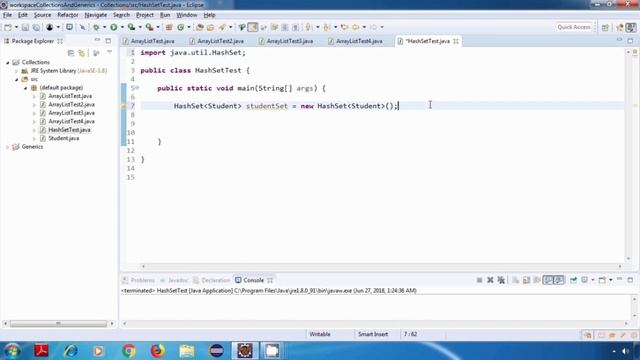Viewport: 640px width, 360px height.
Task: Expand the Generics project node
Action: tap(7, 147)
